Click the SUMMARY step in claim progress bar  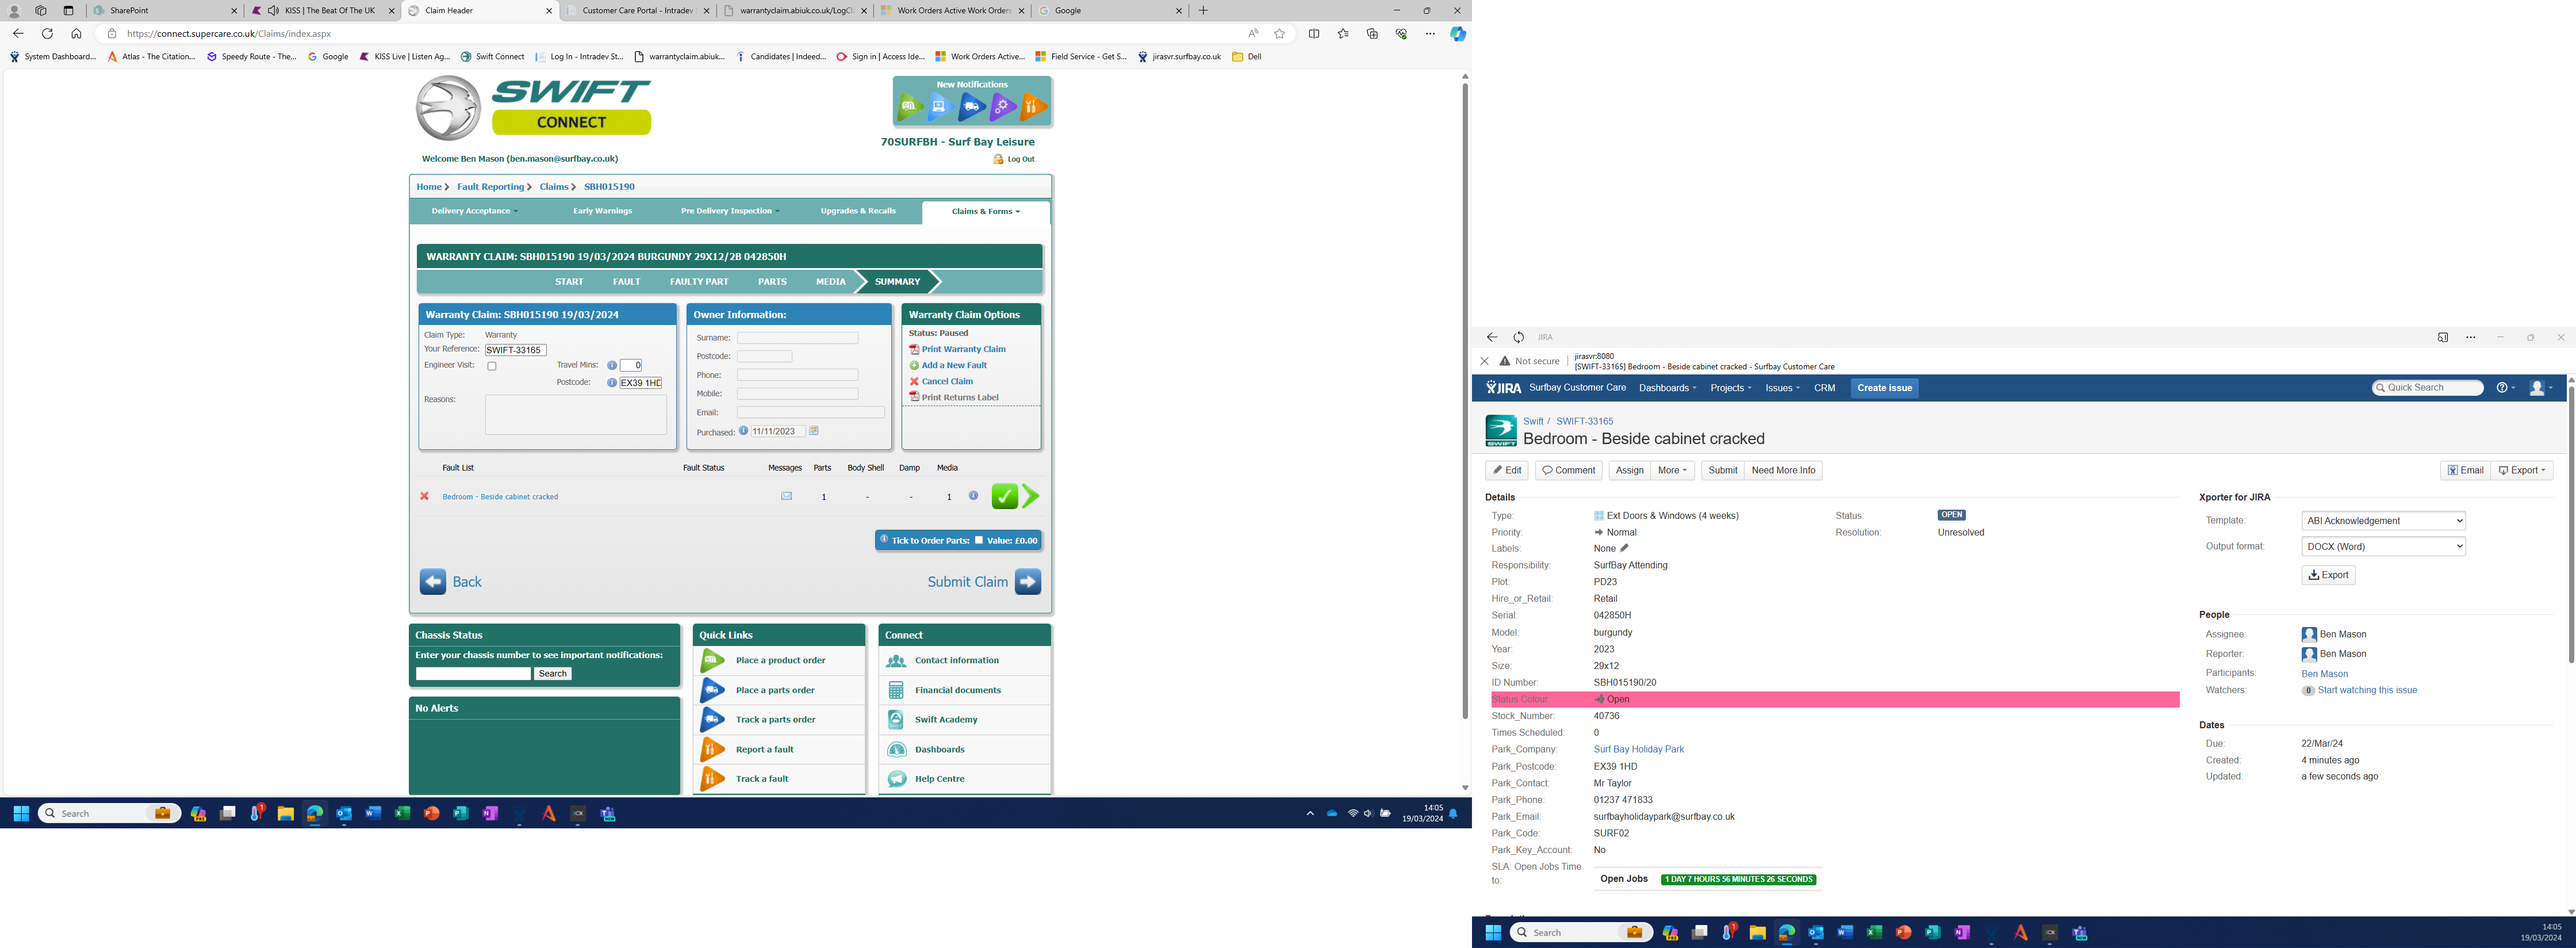897,282
